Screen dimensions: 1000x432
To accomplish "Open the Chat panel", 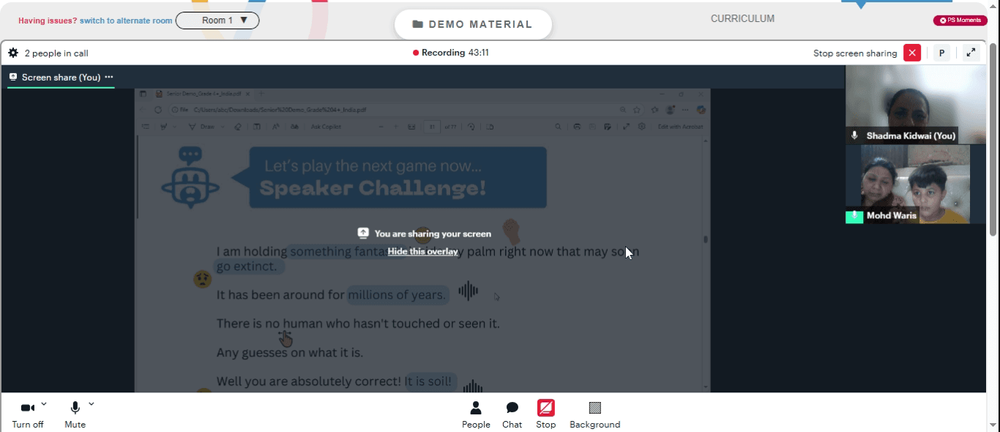I will [x=511, y=415].
